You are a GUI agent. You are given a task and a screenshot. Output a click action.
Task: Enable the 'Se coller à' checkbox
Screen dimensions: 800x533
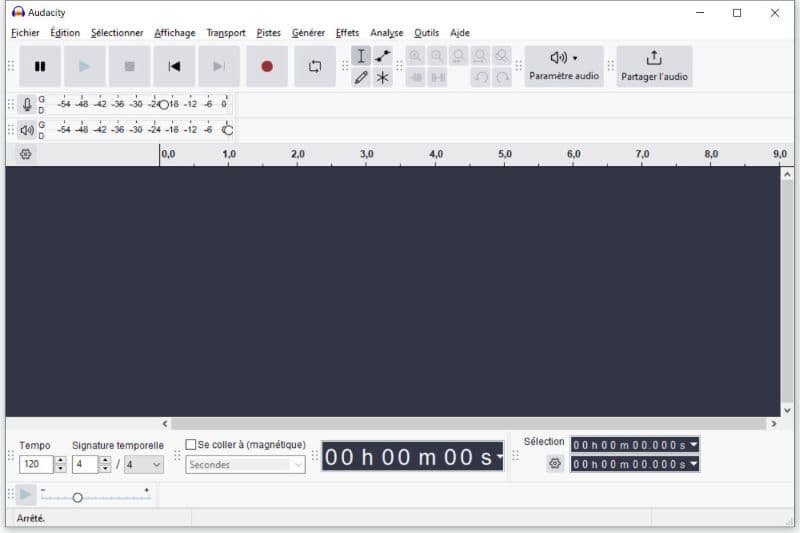191,445
